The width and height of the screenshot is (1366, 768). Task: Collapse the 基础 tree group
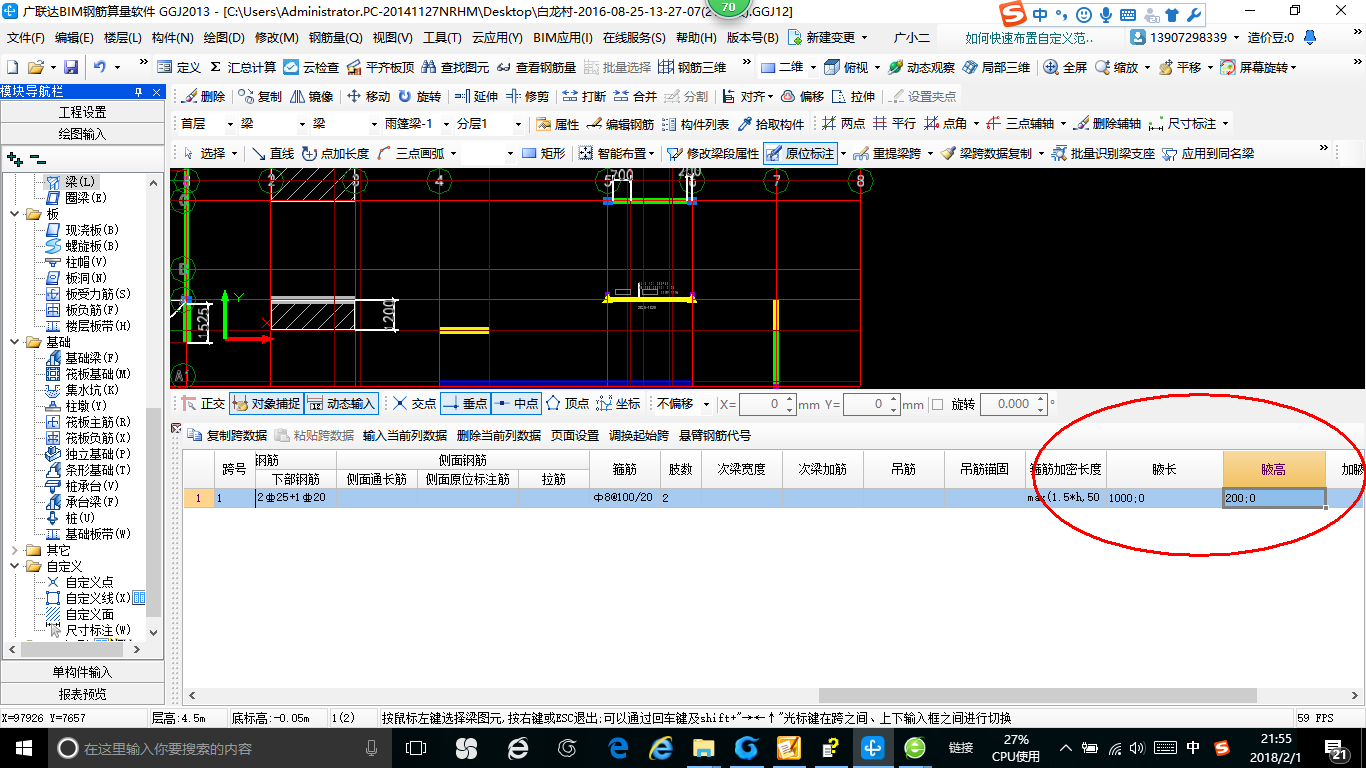pyautogui.click(x=15, y=342)
